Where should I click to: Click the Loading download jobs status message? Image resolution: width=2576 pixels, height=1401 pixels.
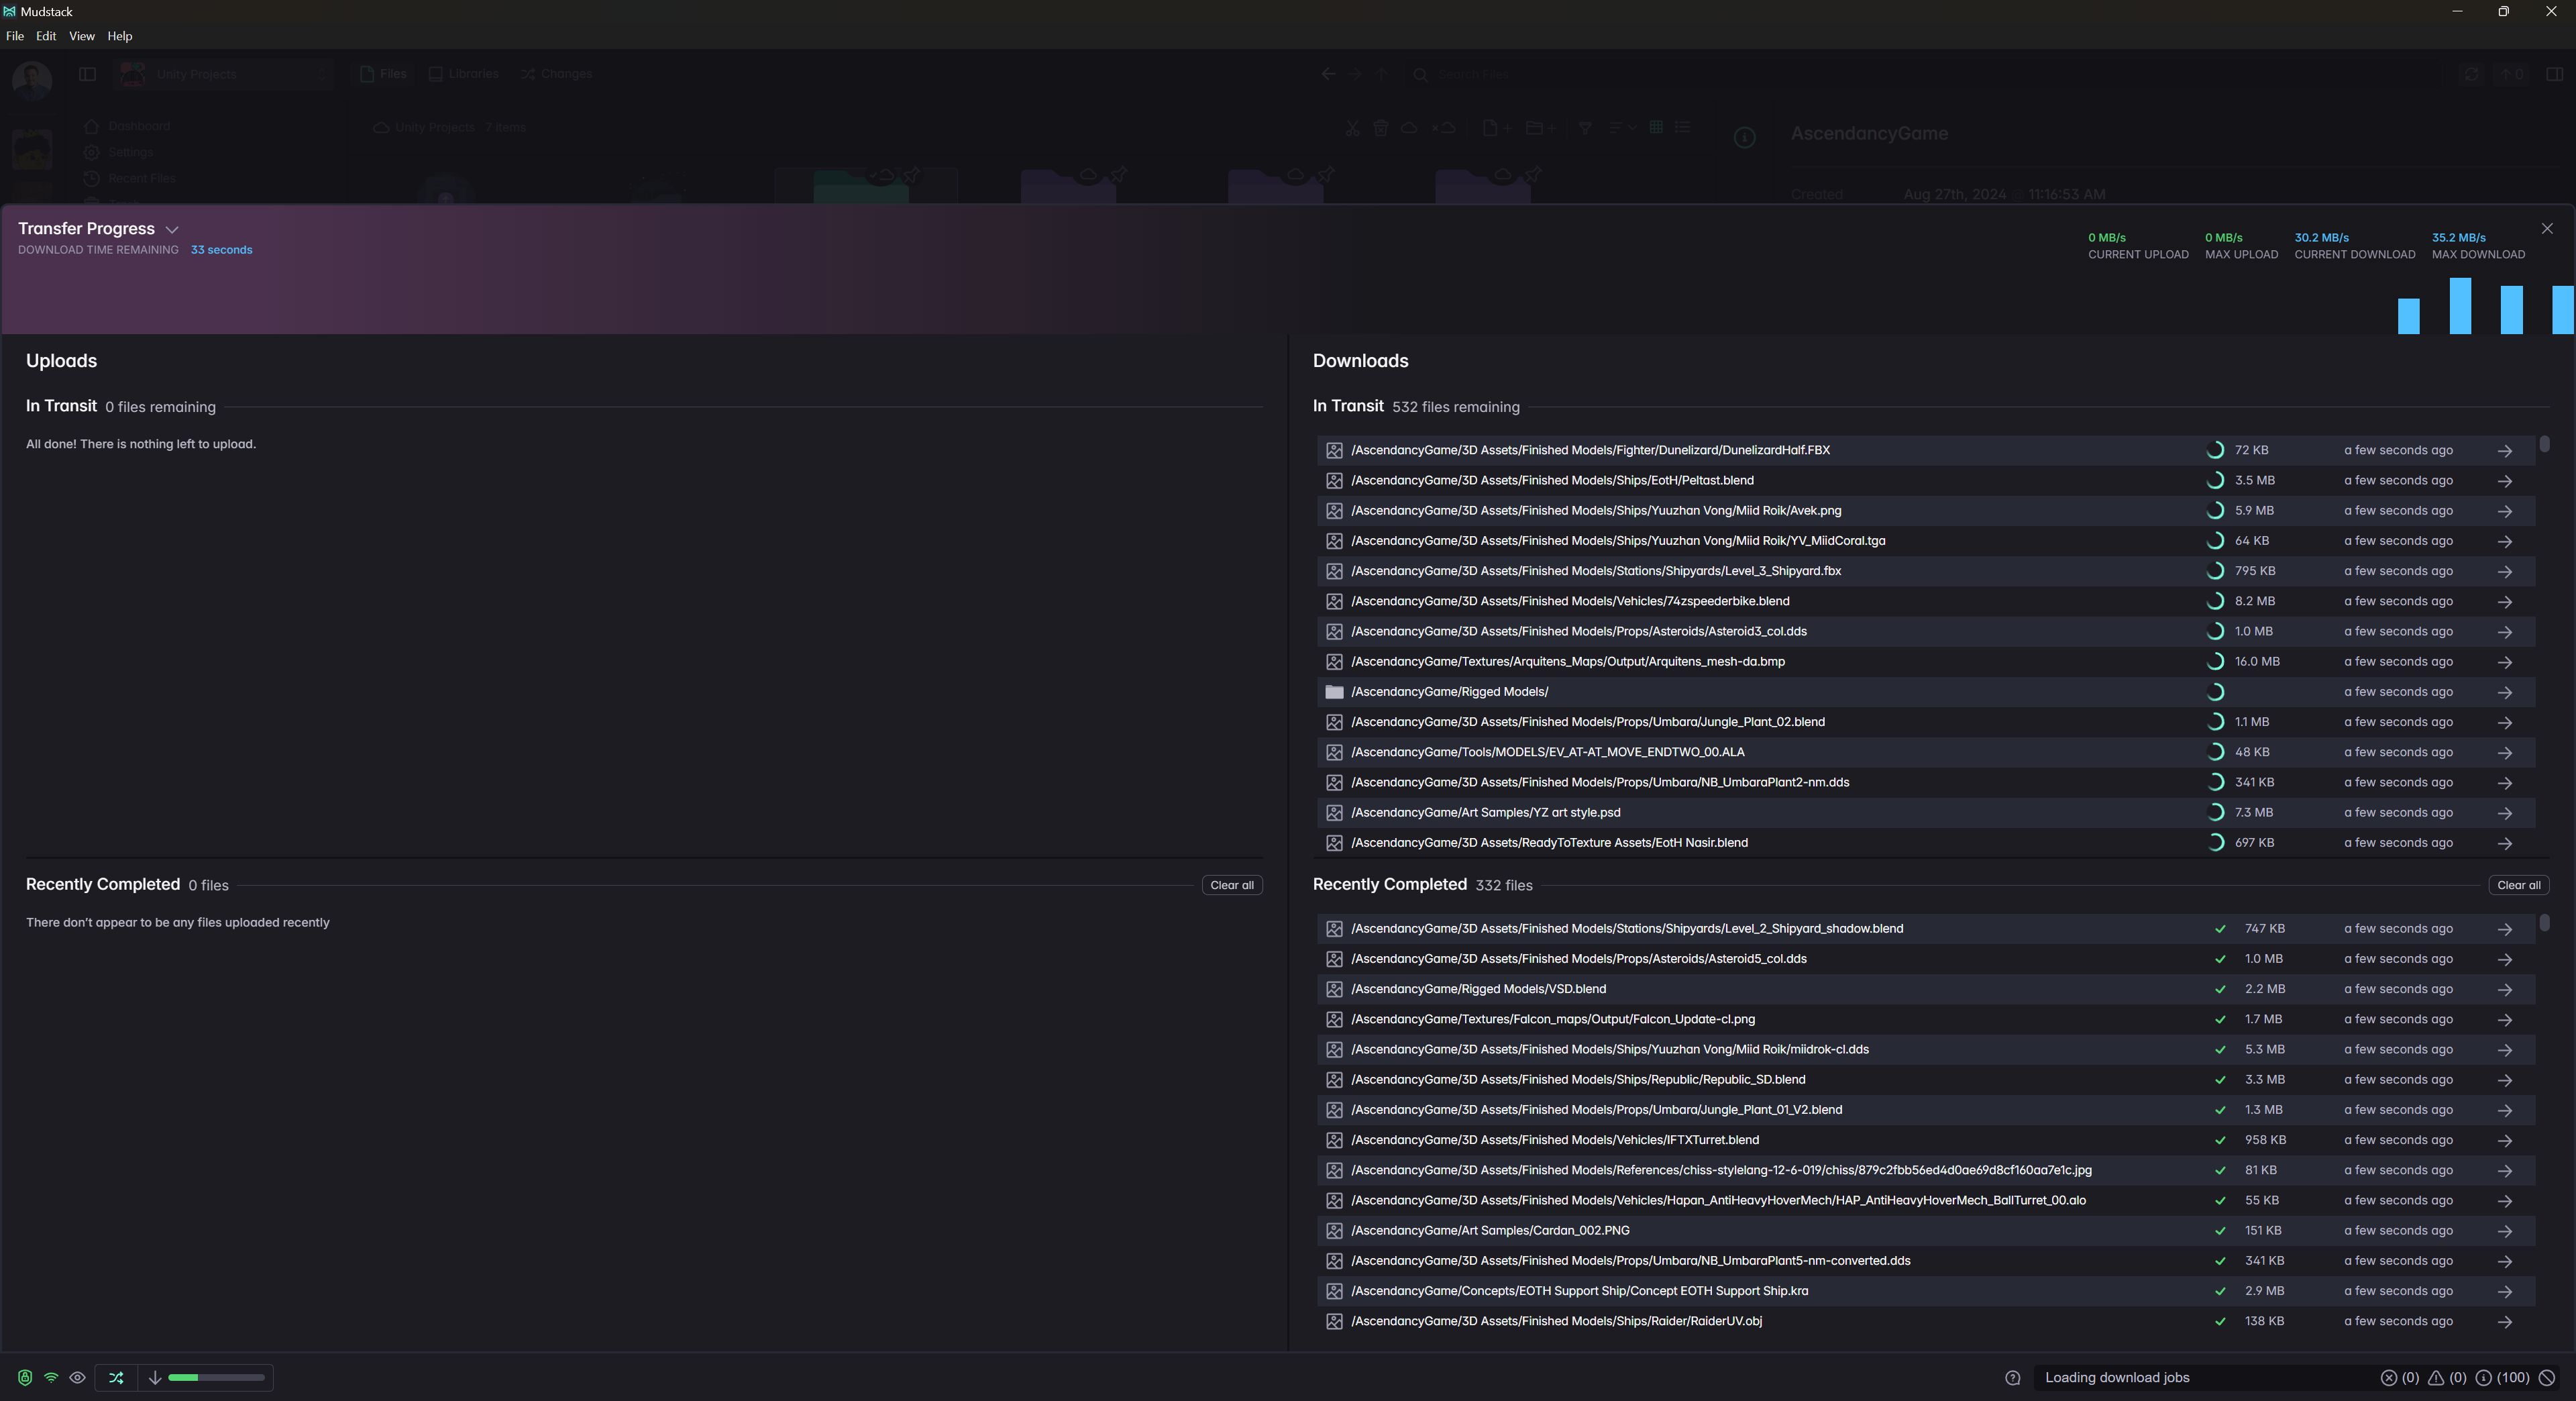tap(2117, 1377)
